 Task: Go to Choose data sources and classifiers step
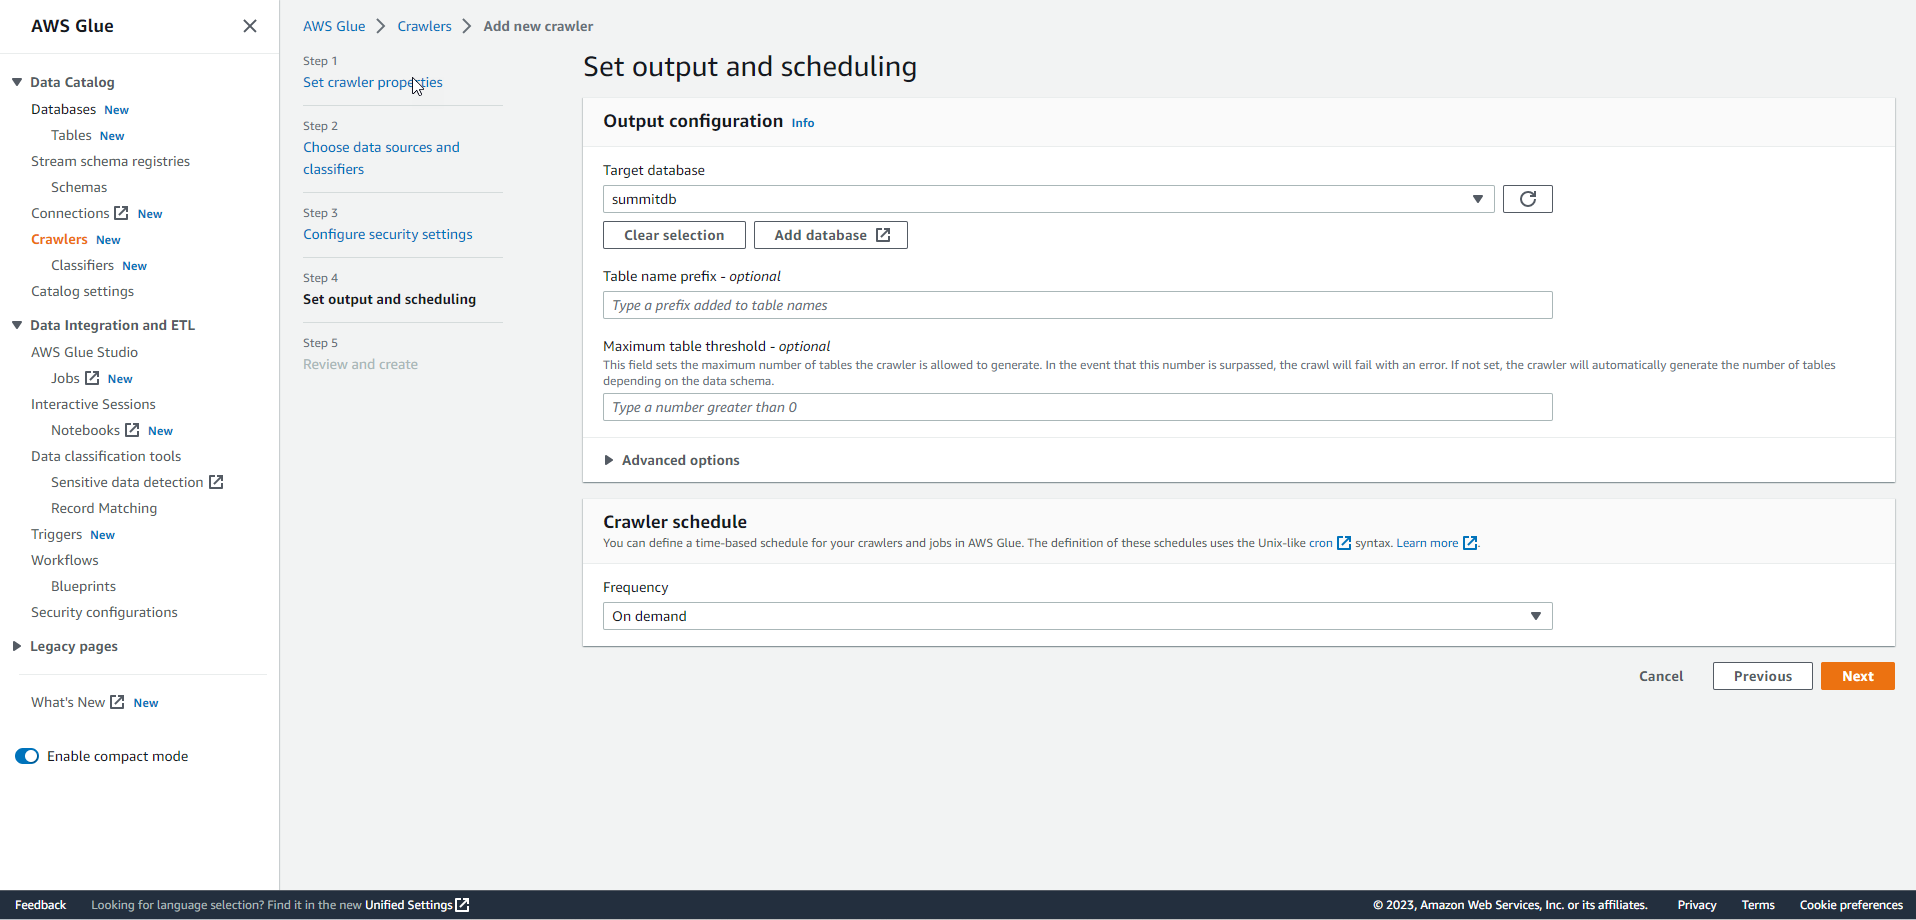pos(381,158)
